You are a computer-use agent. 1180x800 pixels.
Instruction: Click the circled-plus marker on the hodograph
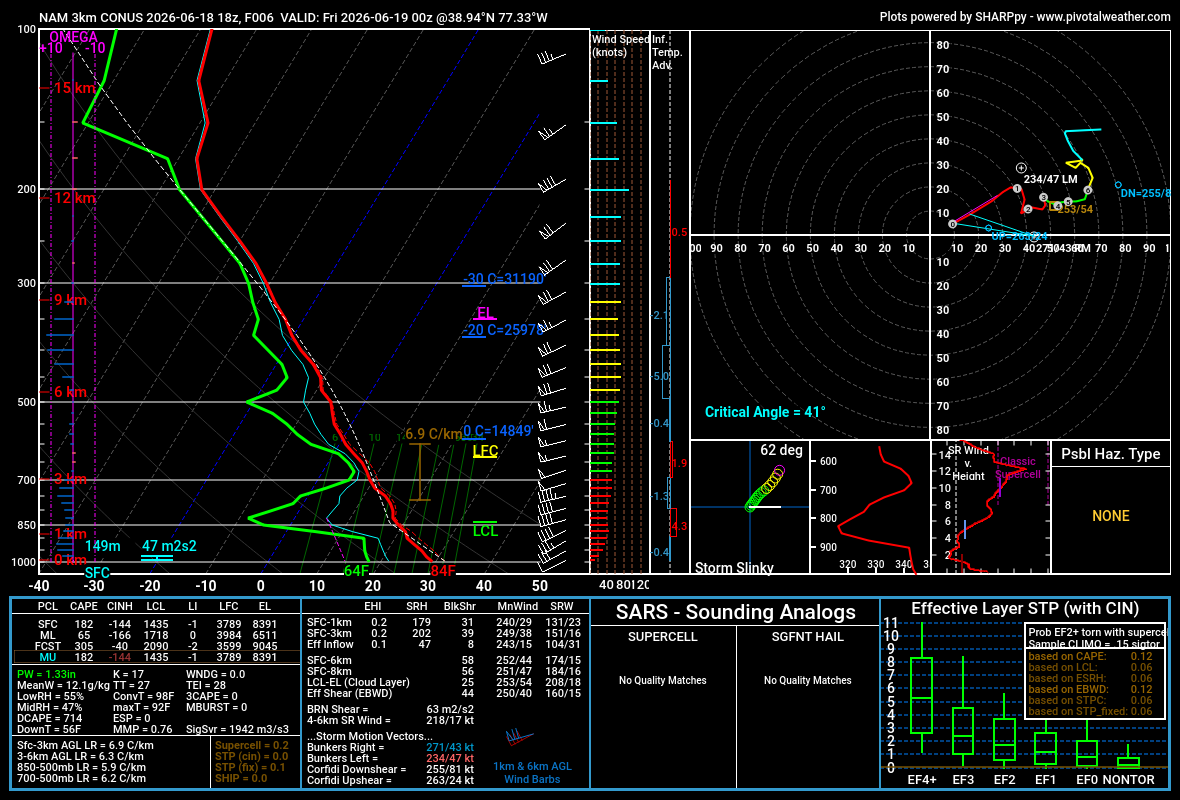coord(1021,168)
